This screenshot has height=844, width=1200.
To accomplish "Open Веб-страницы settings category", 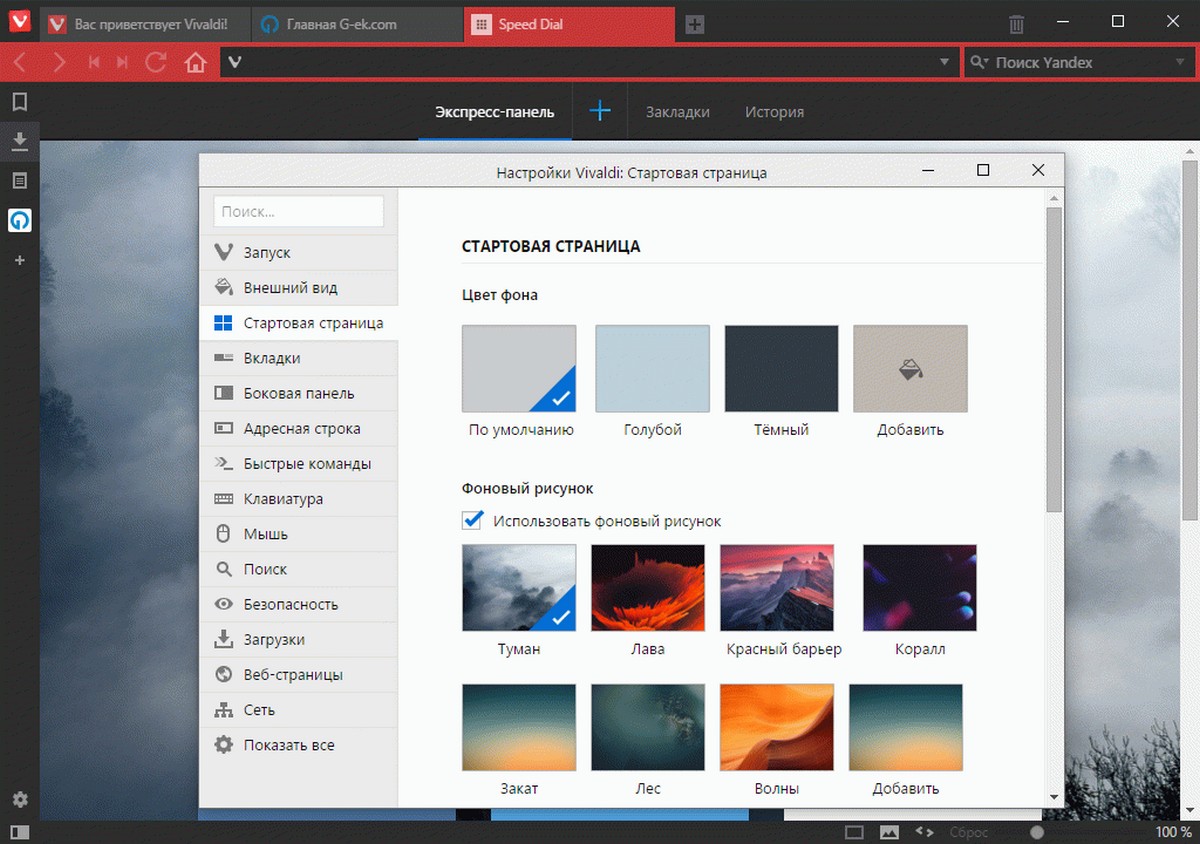I will pos(299,675).
